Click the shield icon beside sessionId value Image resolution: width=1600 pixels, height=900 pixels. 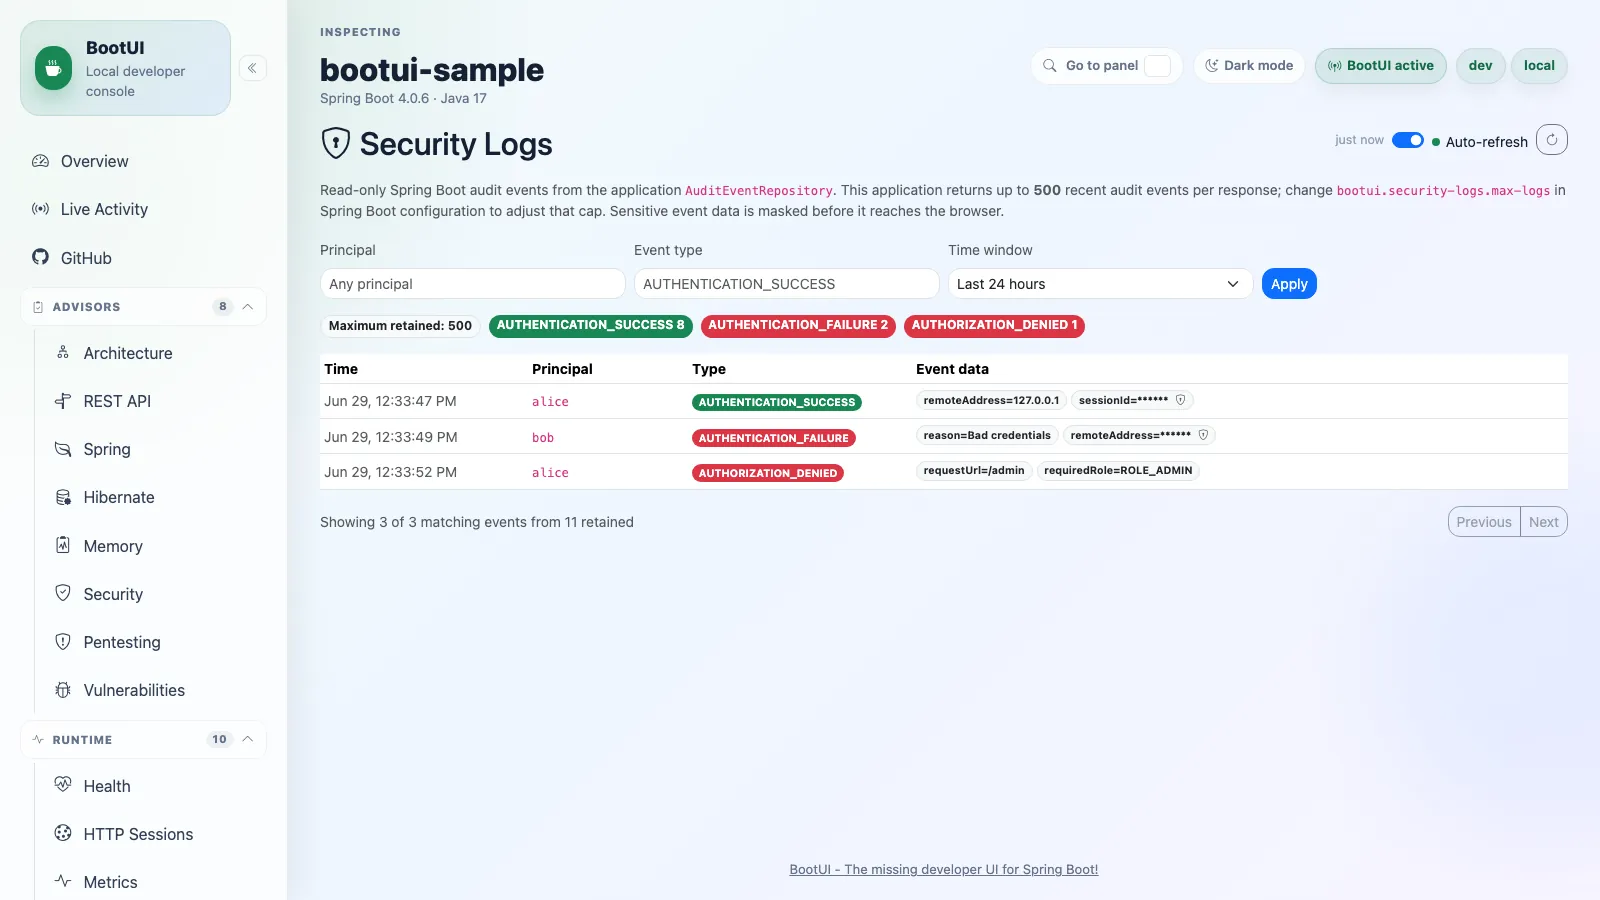click(1180, 400)
